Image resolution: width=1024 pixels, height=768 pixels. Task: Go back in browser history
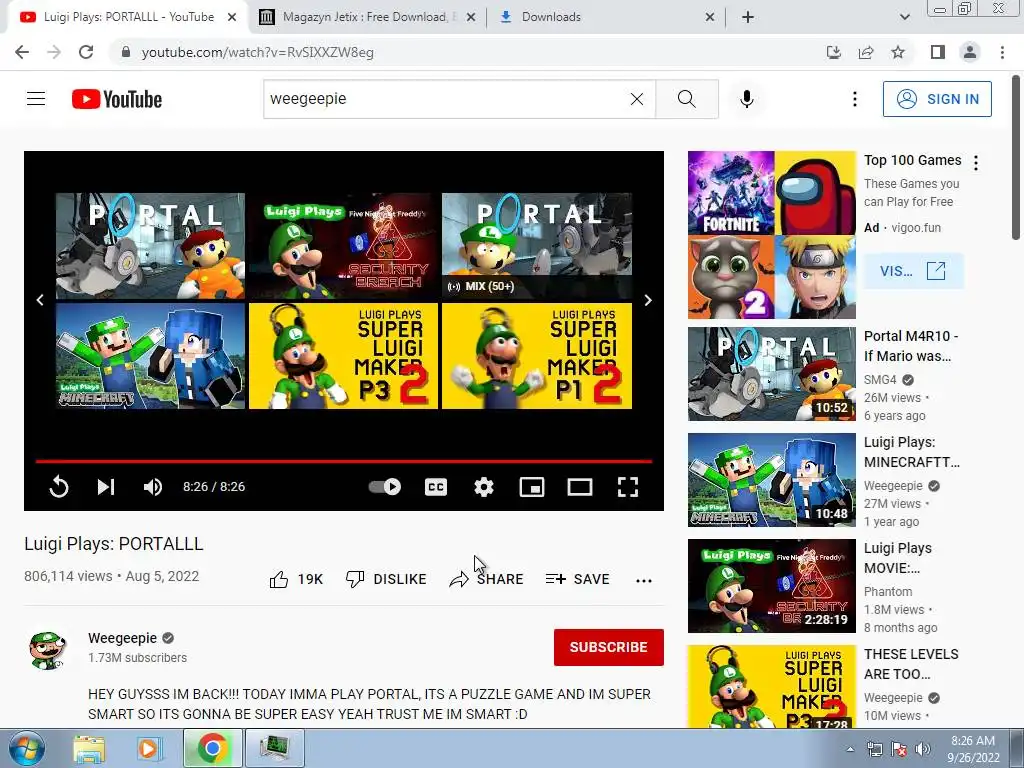point(22,52)
